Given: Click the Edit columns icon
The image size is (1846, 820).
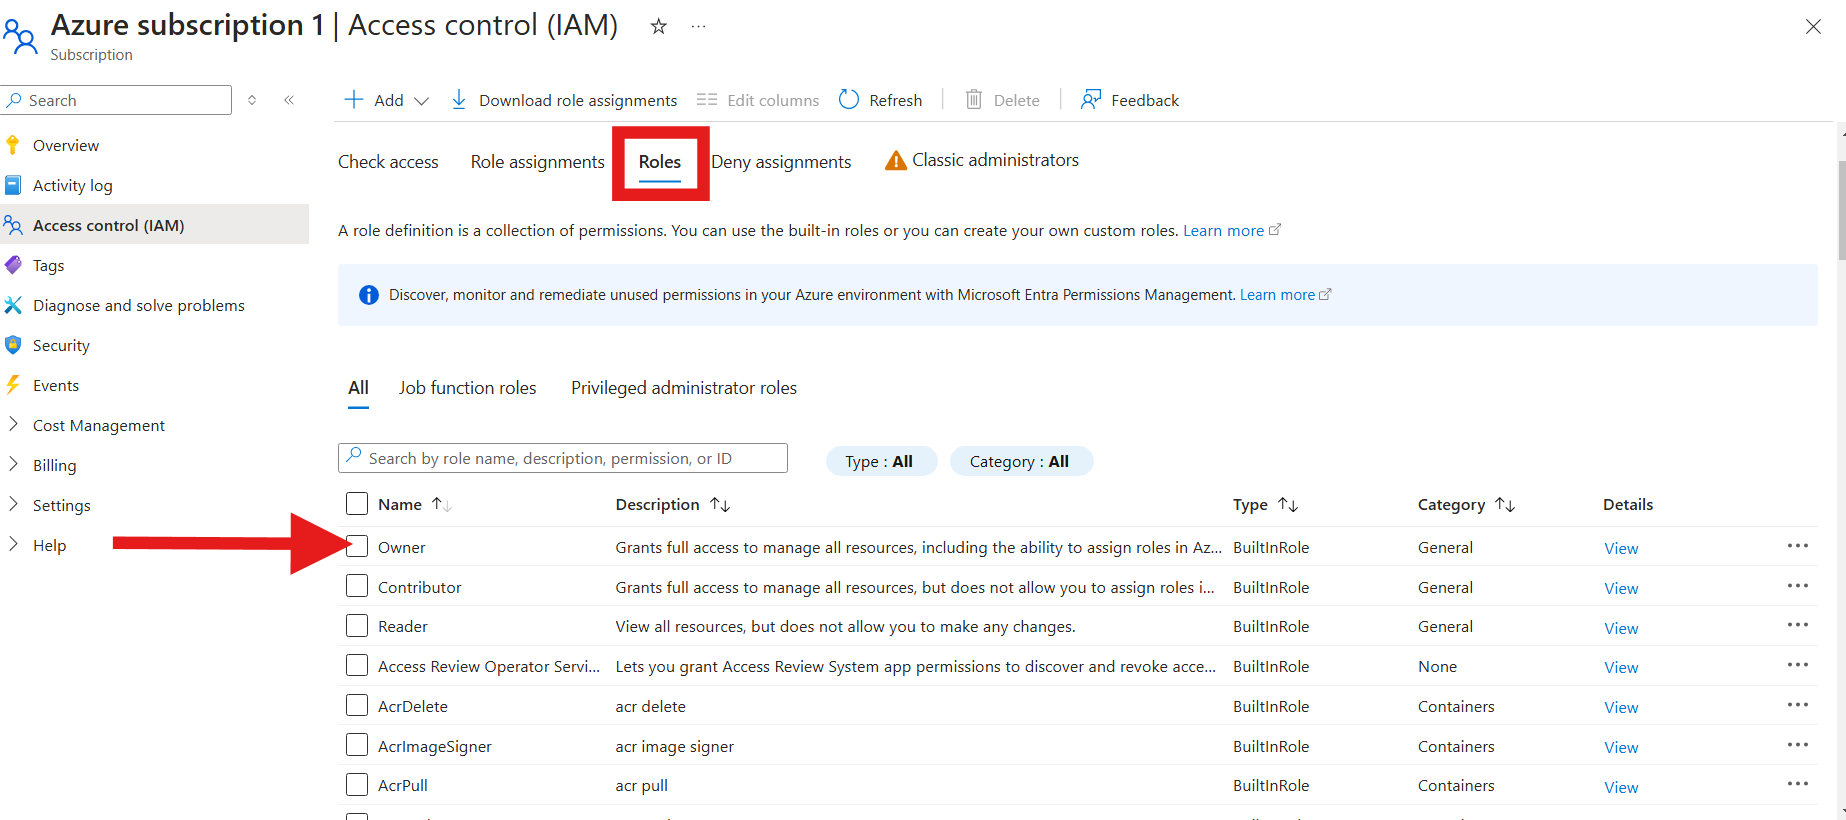Looking at the screenshot, I should coord(707,99).
